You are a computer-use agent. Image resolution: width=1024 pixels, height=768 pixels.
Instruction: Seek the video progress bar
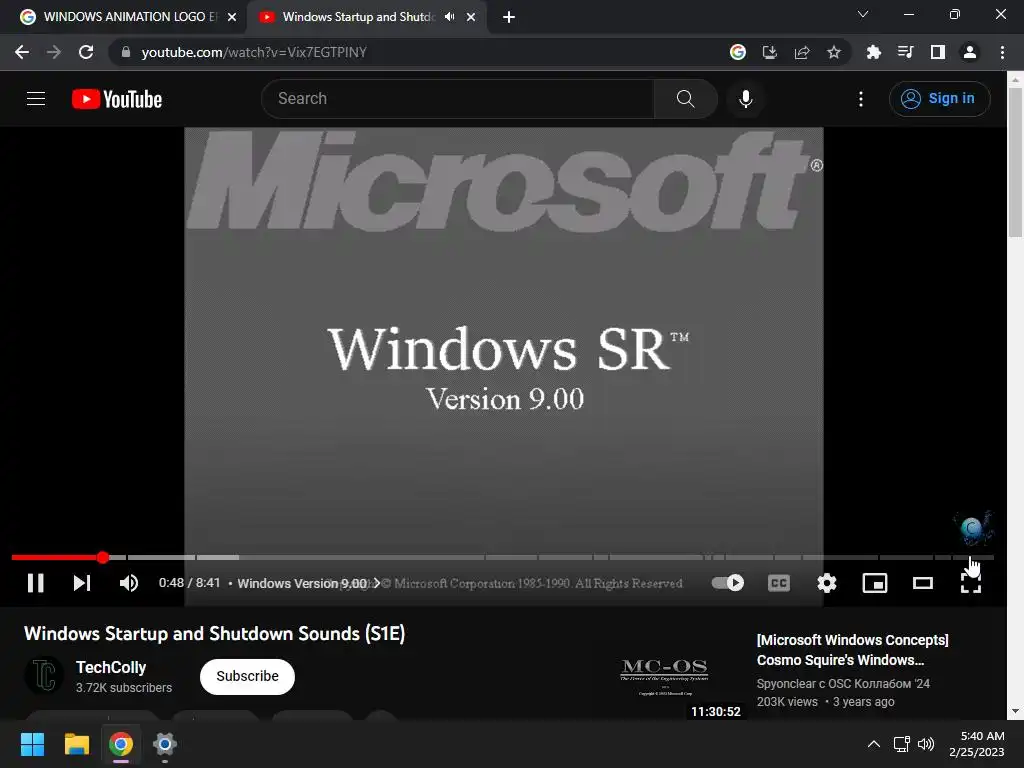coord(503,557)
